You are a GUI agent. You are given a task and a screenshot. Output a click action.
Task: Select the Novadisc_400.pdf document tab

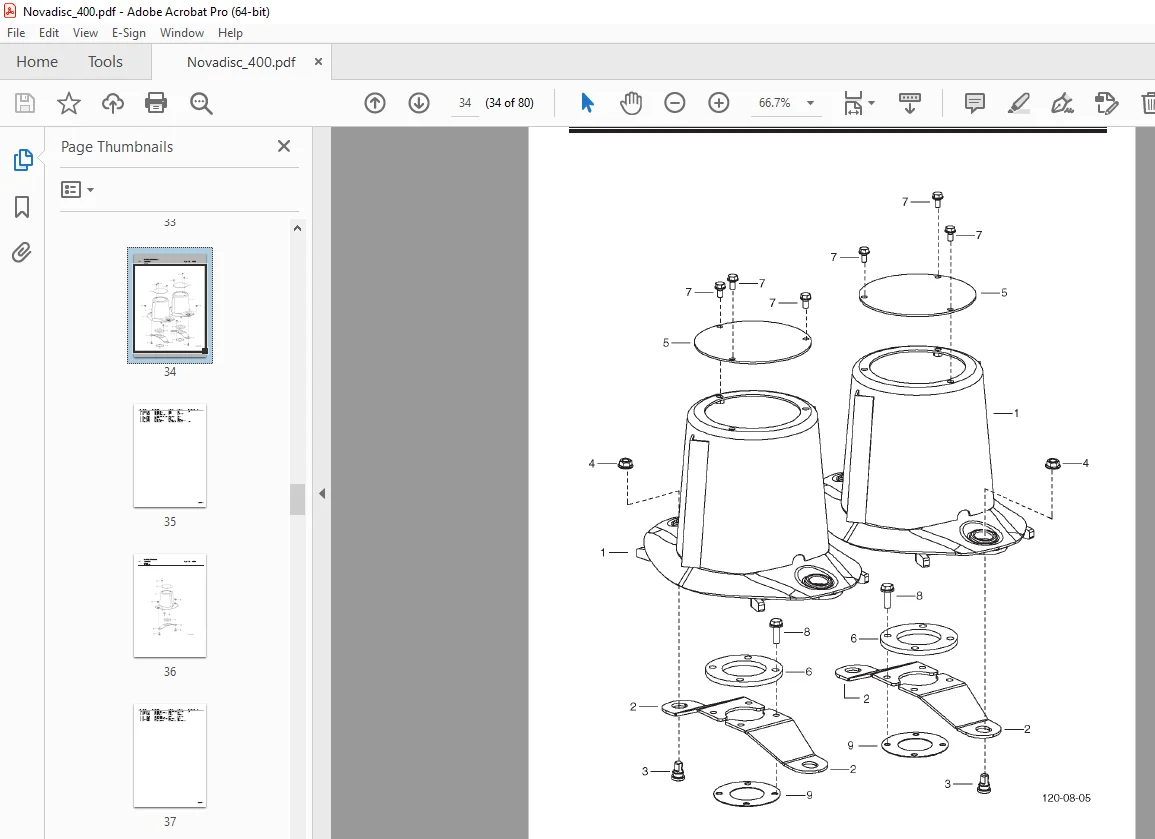click(x=241, y=62)
